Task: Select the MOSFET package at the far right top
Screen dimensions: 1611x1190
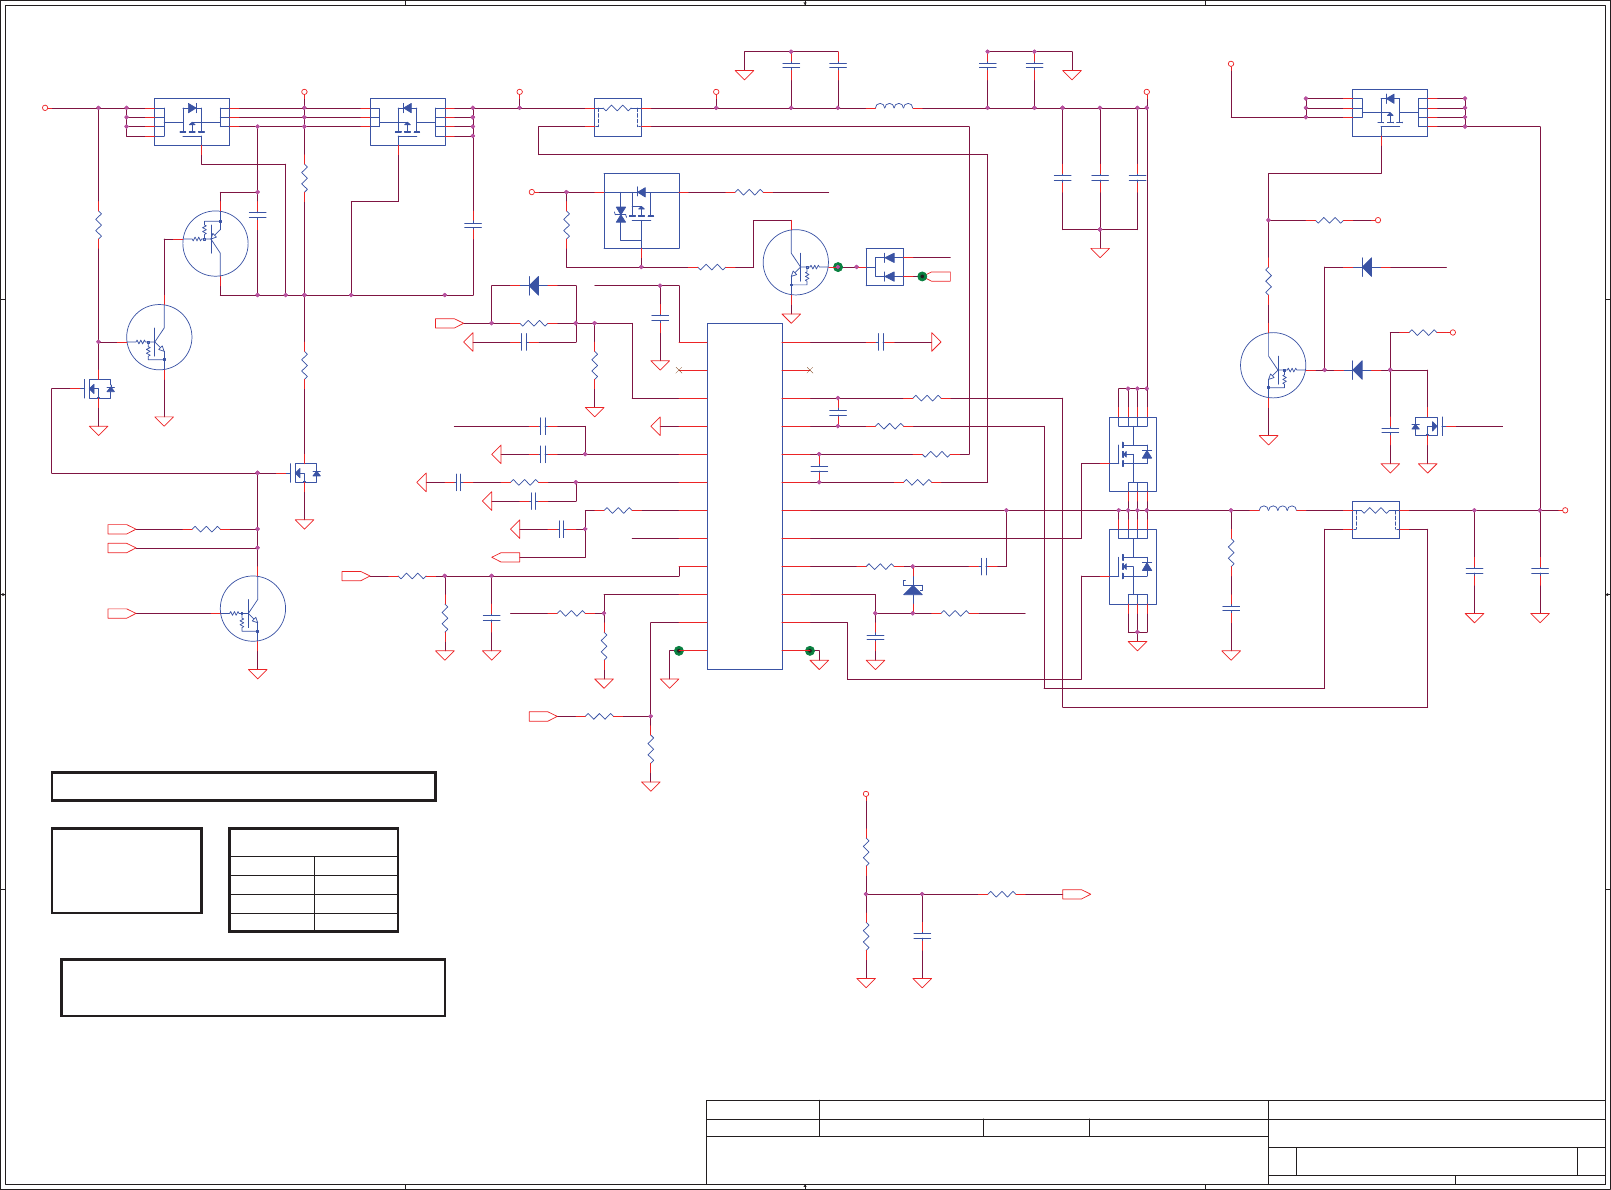Action: [x=1389, y=113]
